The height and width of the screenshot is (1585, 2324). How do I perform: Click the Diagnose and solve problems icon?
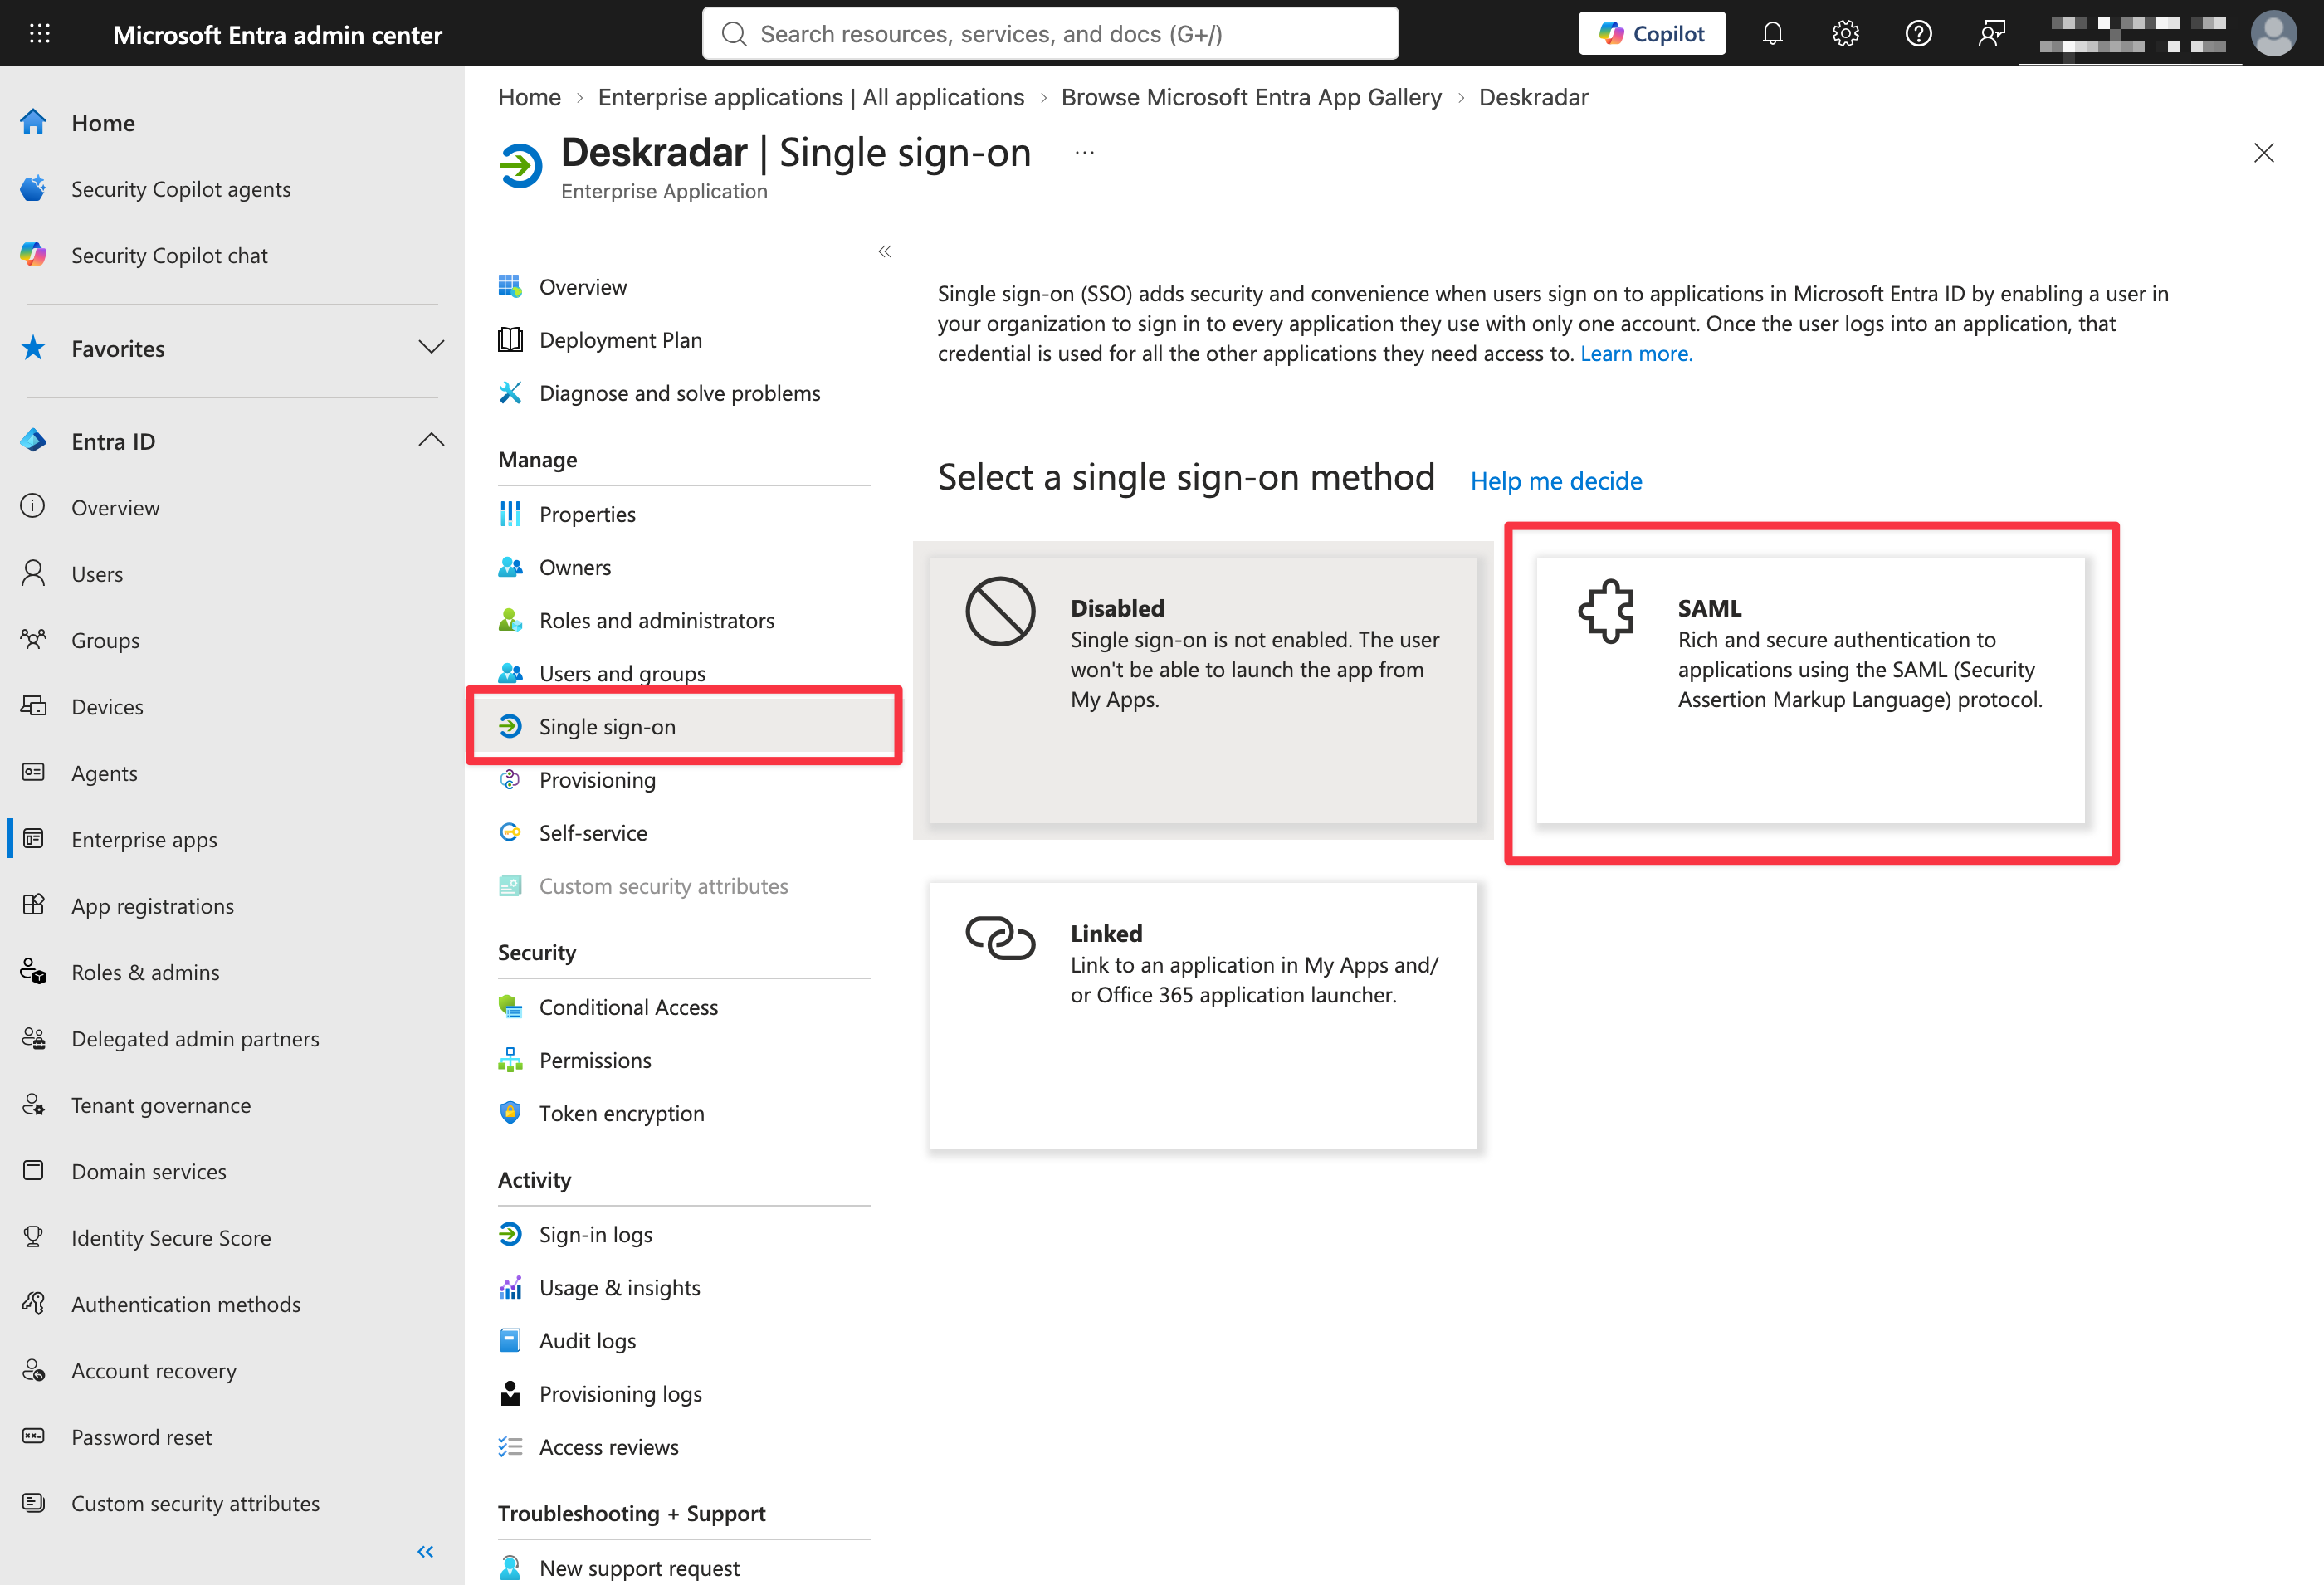[x=510, y=393]
